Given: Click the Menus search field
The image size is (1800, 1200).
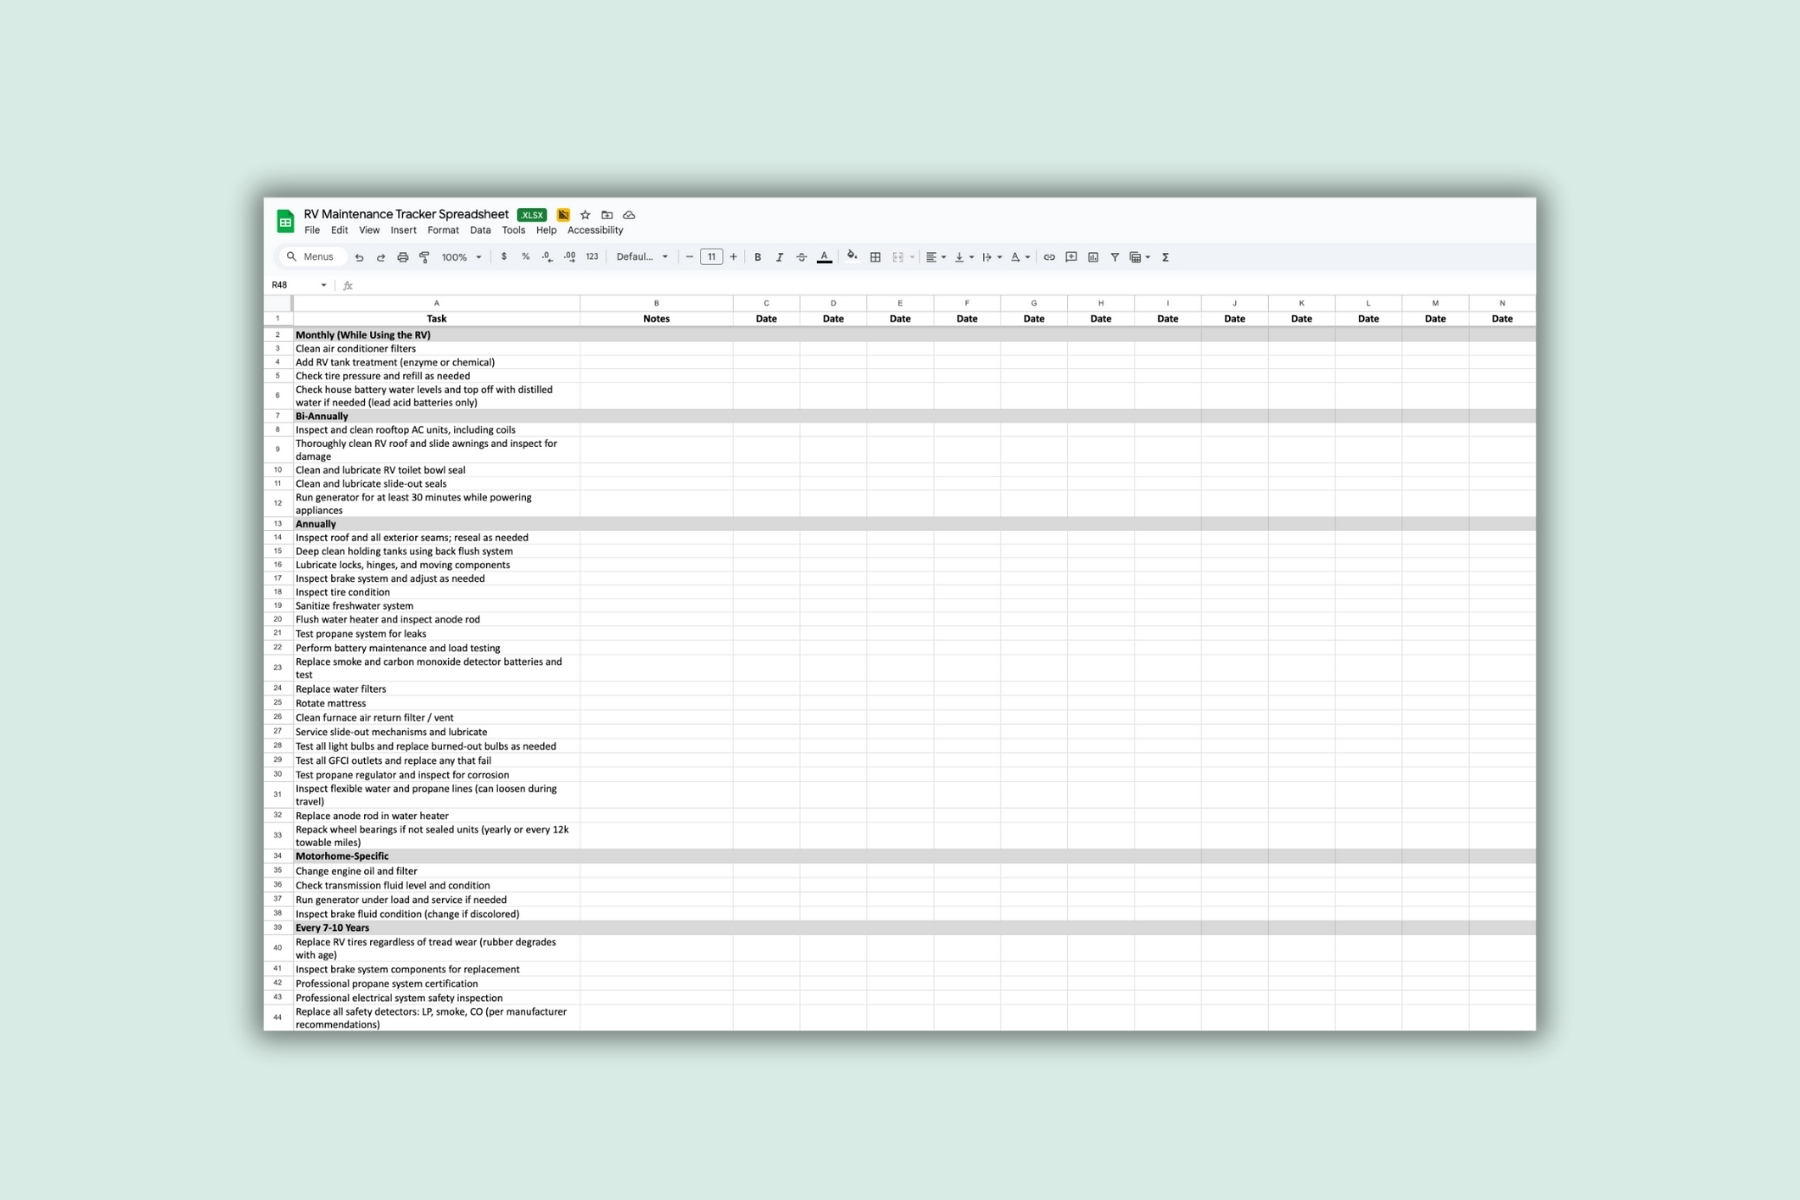Looking at the screenshot, I should (x=312, y=257).
